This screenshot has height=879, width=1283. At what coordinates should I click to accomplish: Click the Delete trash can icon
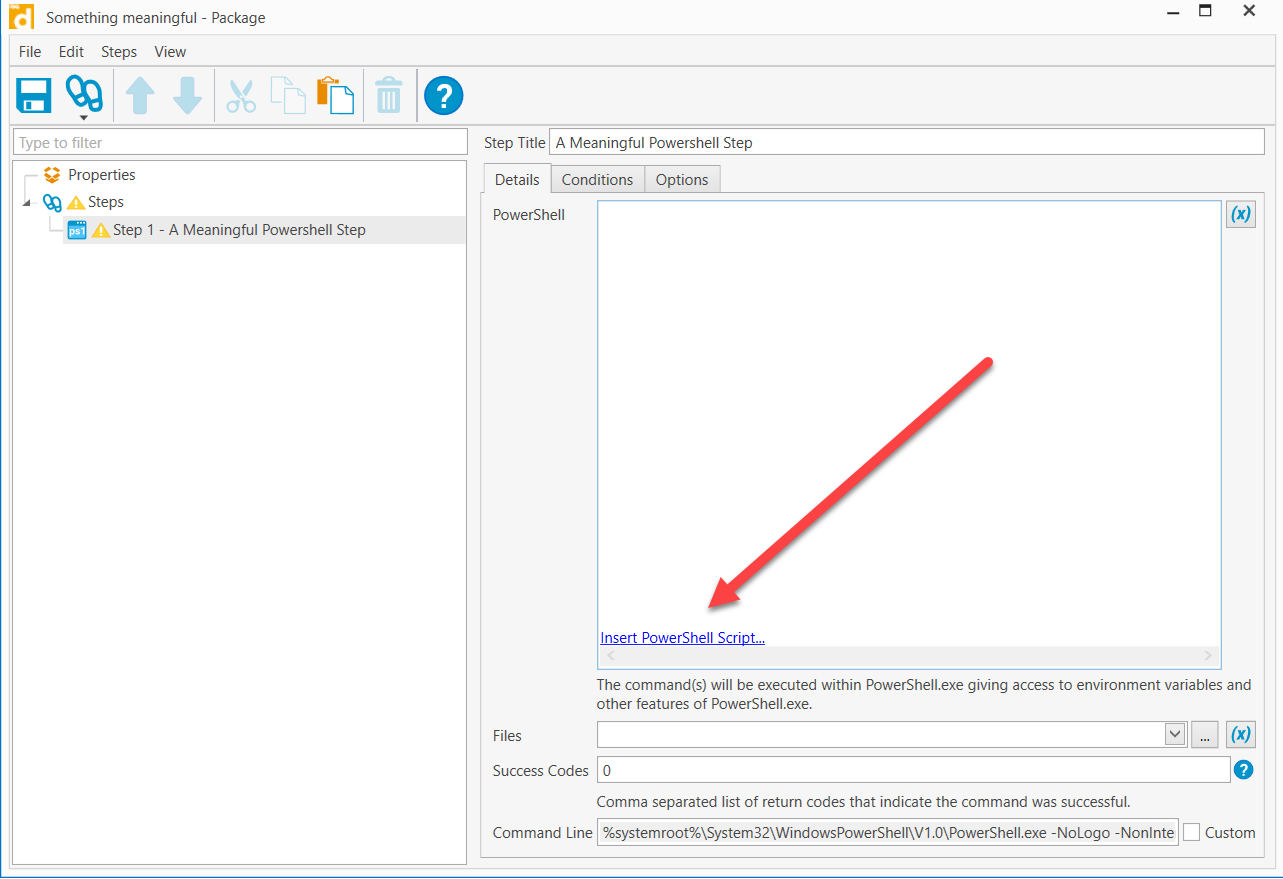388,97
